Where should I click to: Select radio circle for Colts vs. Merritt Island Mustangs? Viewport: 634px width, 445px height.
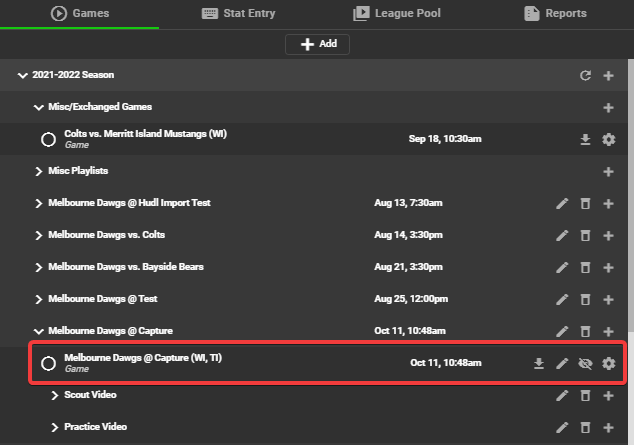coord(49,139)
